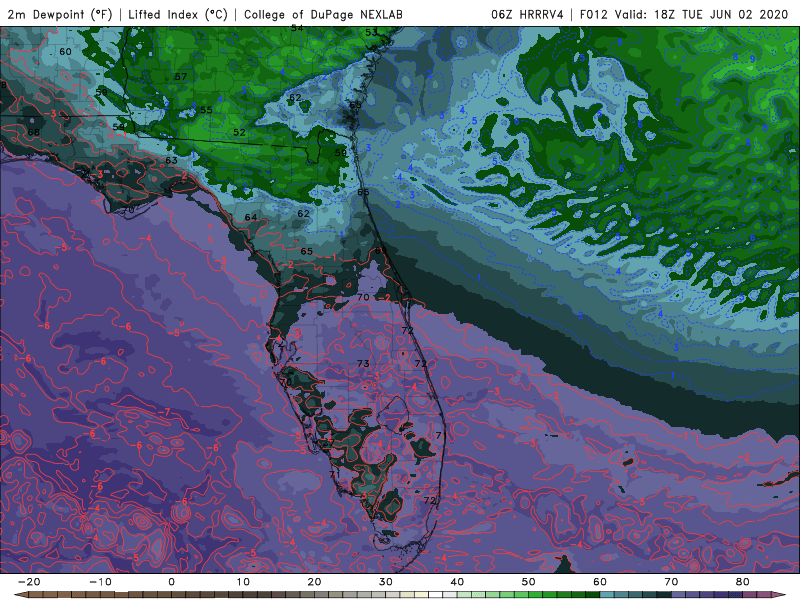This screenshot has height=600, width=800.
Task: Click the "55" dewpoint value on the map
Action: click(206, 110)
